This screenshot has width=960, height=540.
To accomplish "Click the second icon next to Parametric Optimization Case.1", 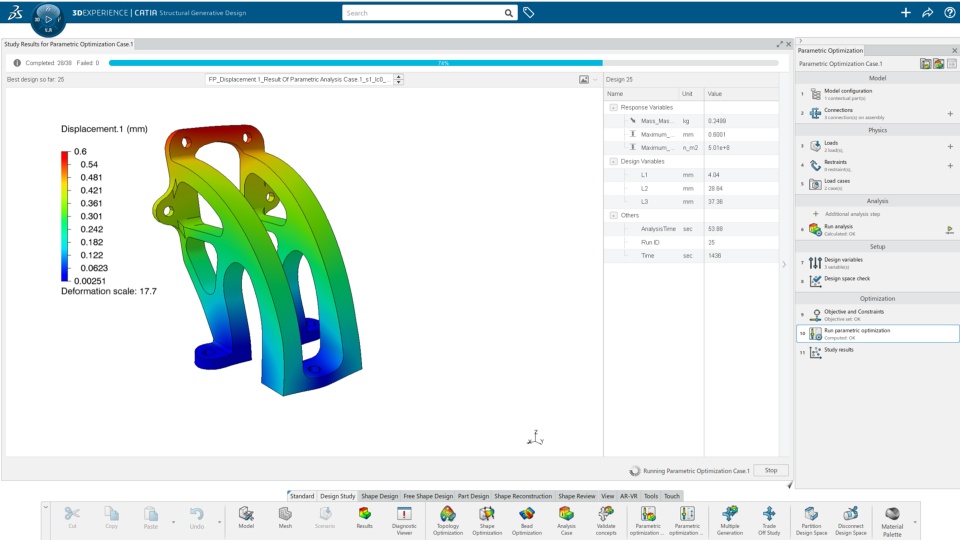I will tap(938, 64).
